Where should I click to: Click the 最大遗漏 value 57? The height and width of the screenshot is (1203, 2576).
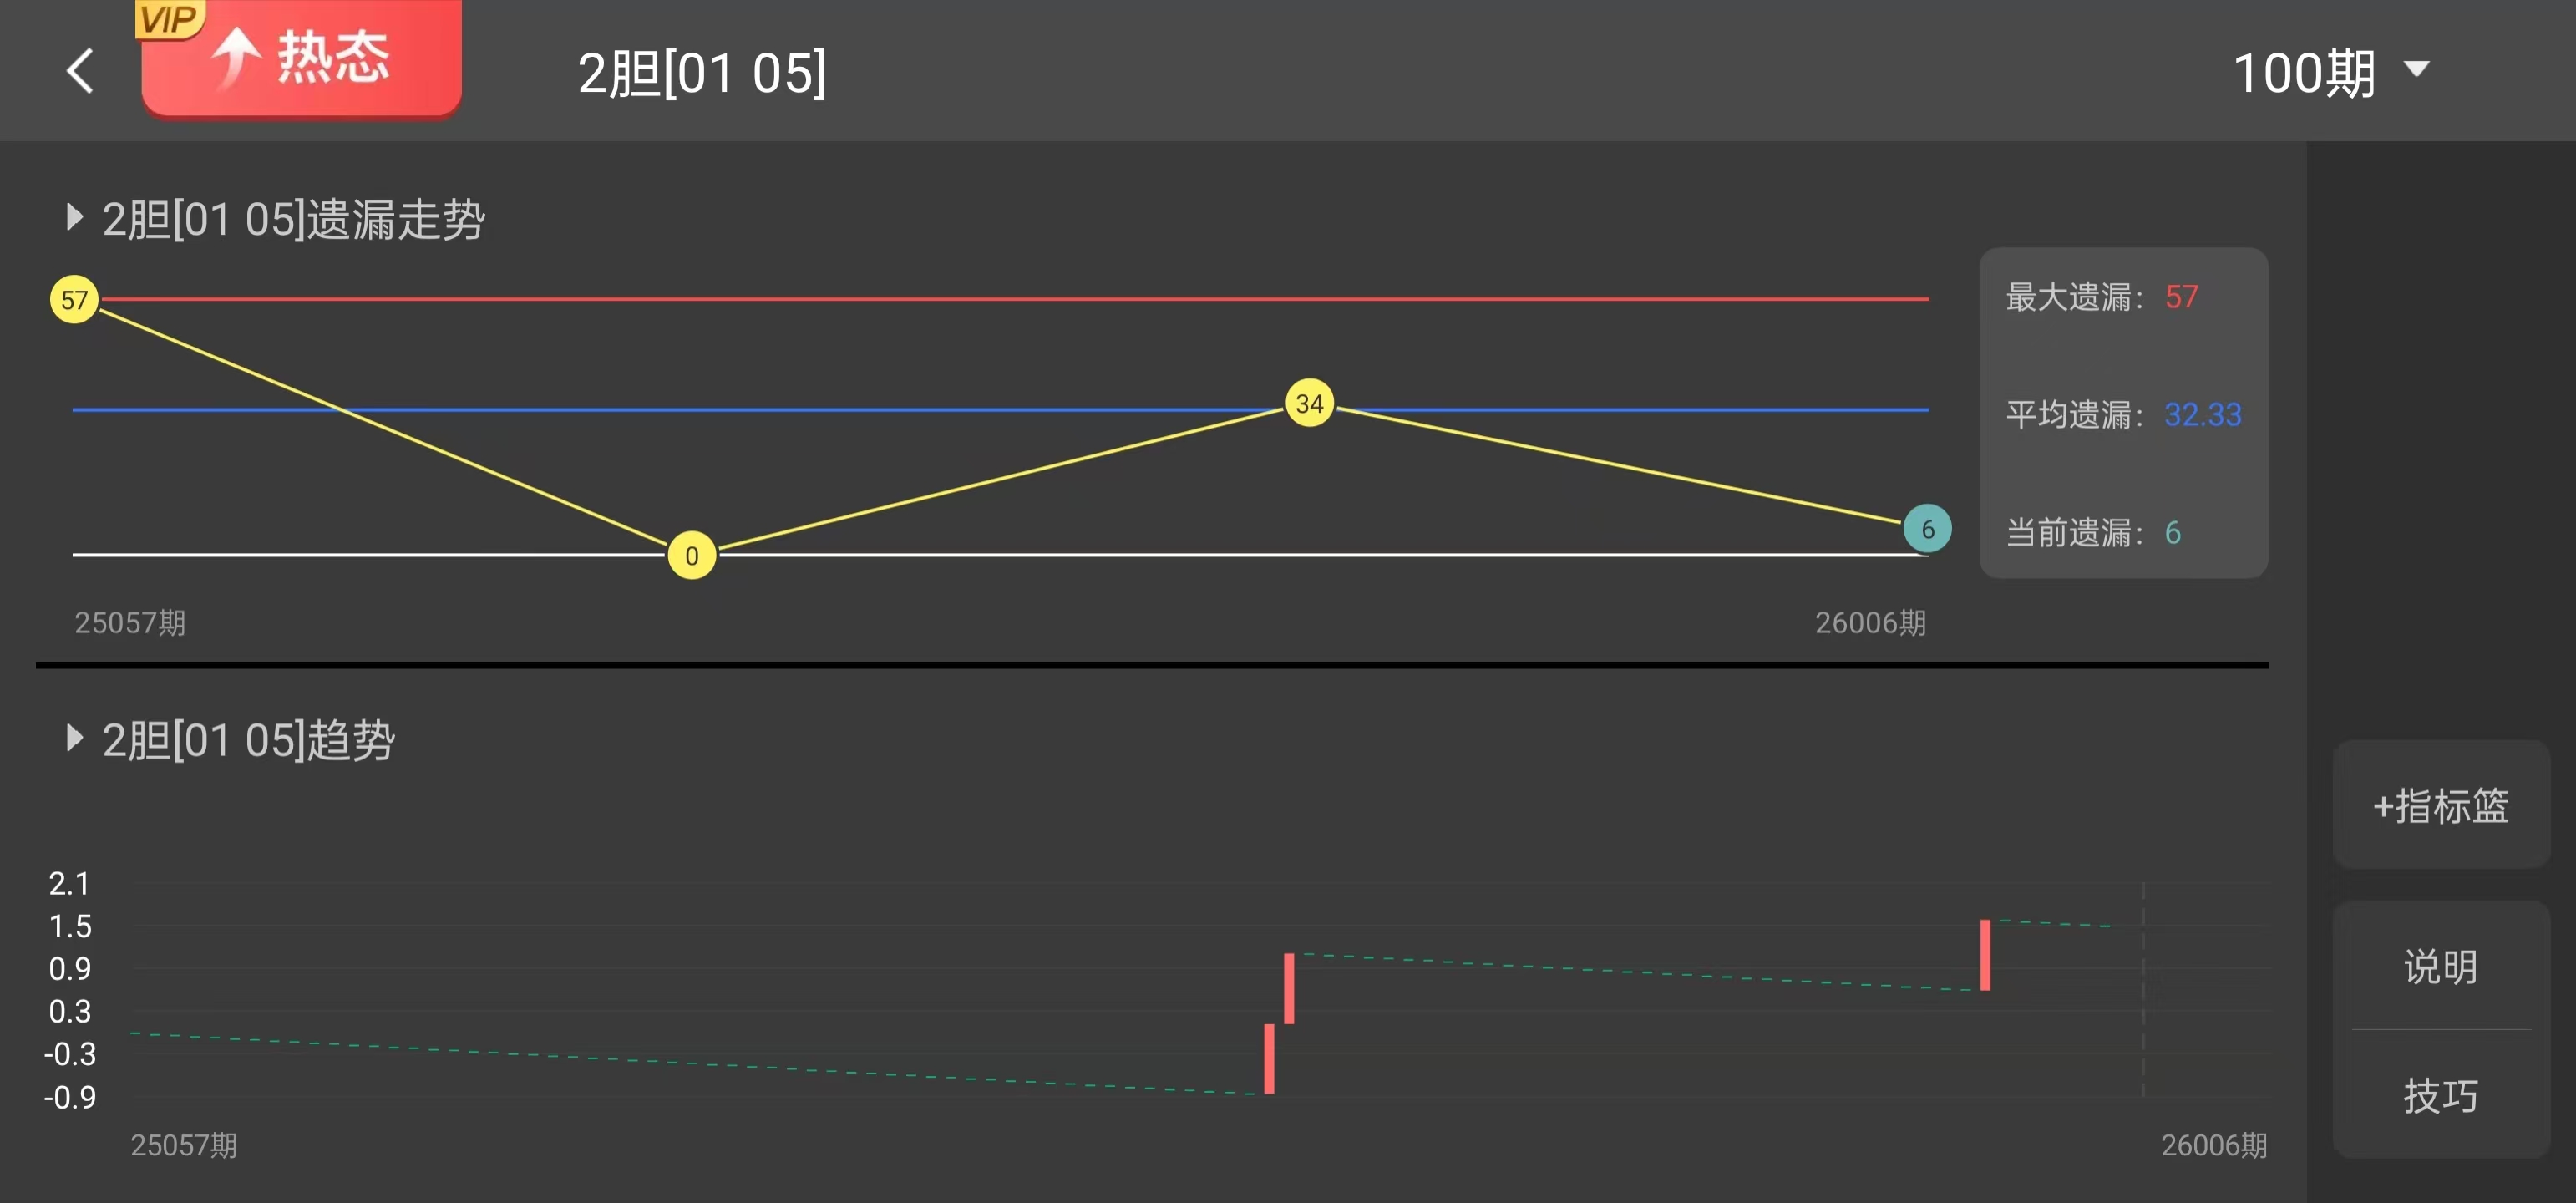click(2181, 297)
